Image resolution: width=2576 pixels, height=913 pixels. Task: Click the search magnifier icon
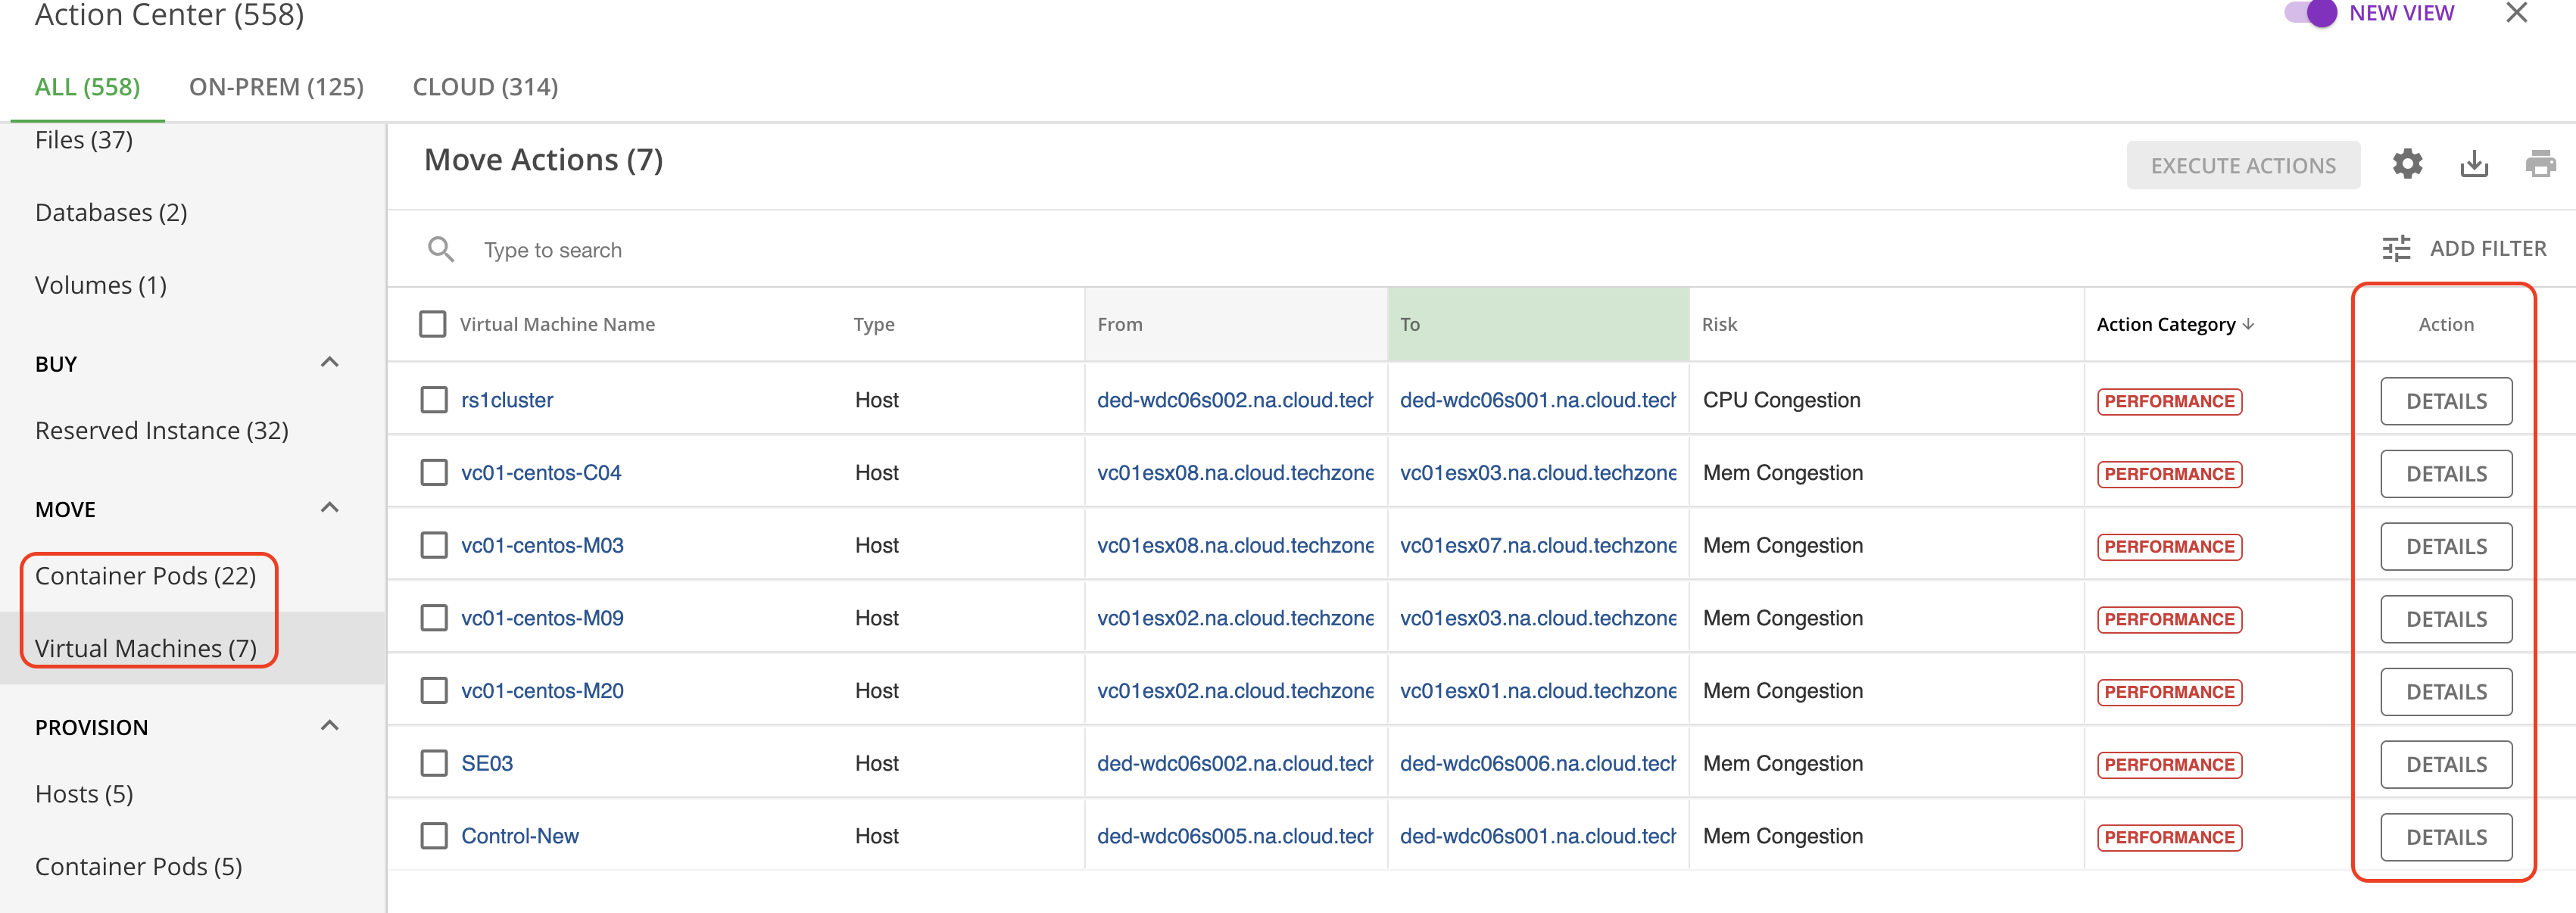(441, 249)
